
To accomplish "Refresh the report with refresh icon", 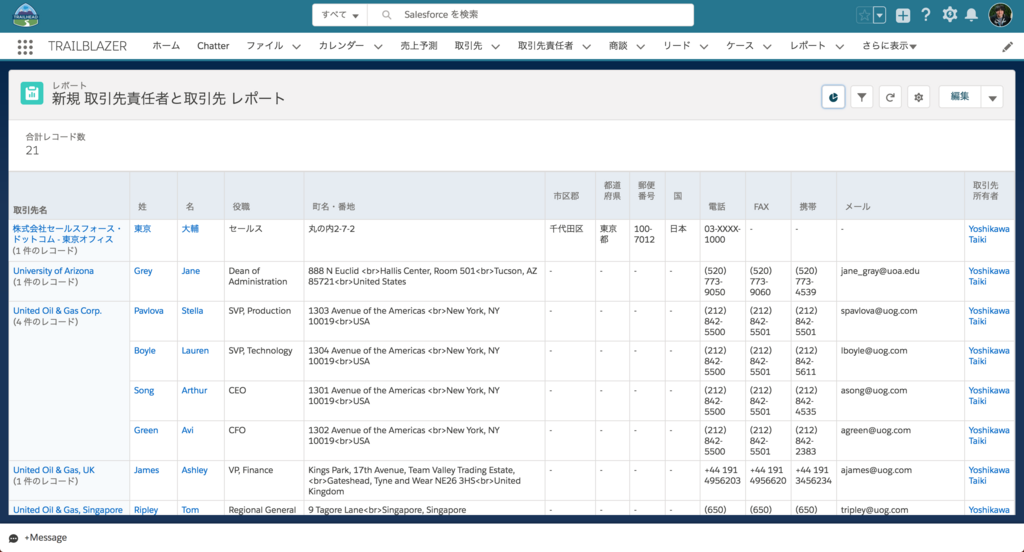I will [890, 97].
